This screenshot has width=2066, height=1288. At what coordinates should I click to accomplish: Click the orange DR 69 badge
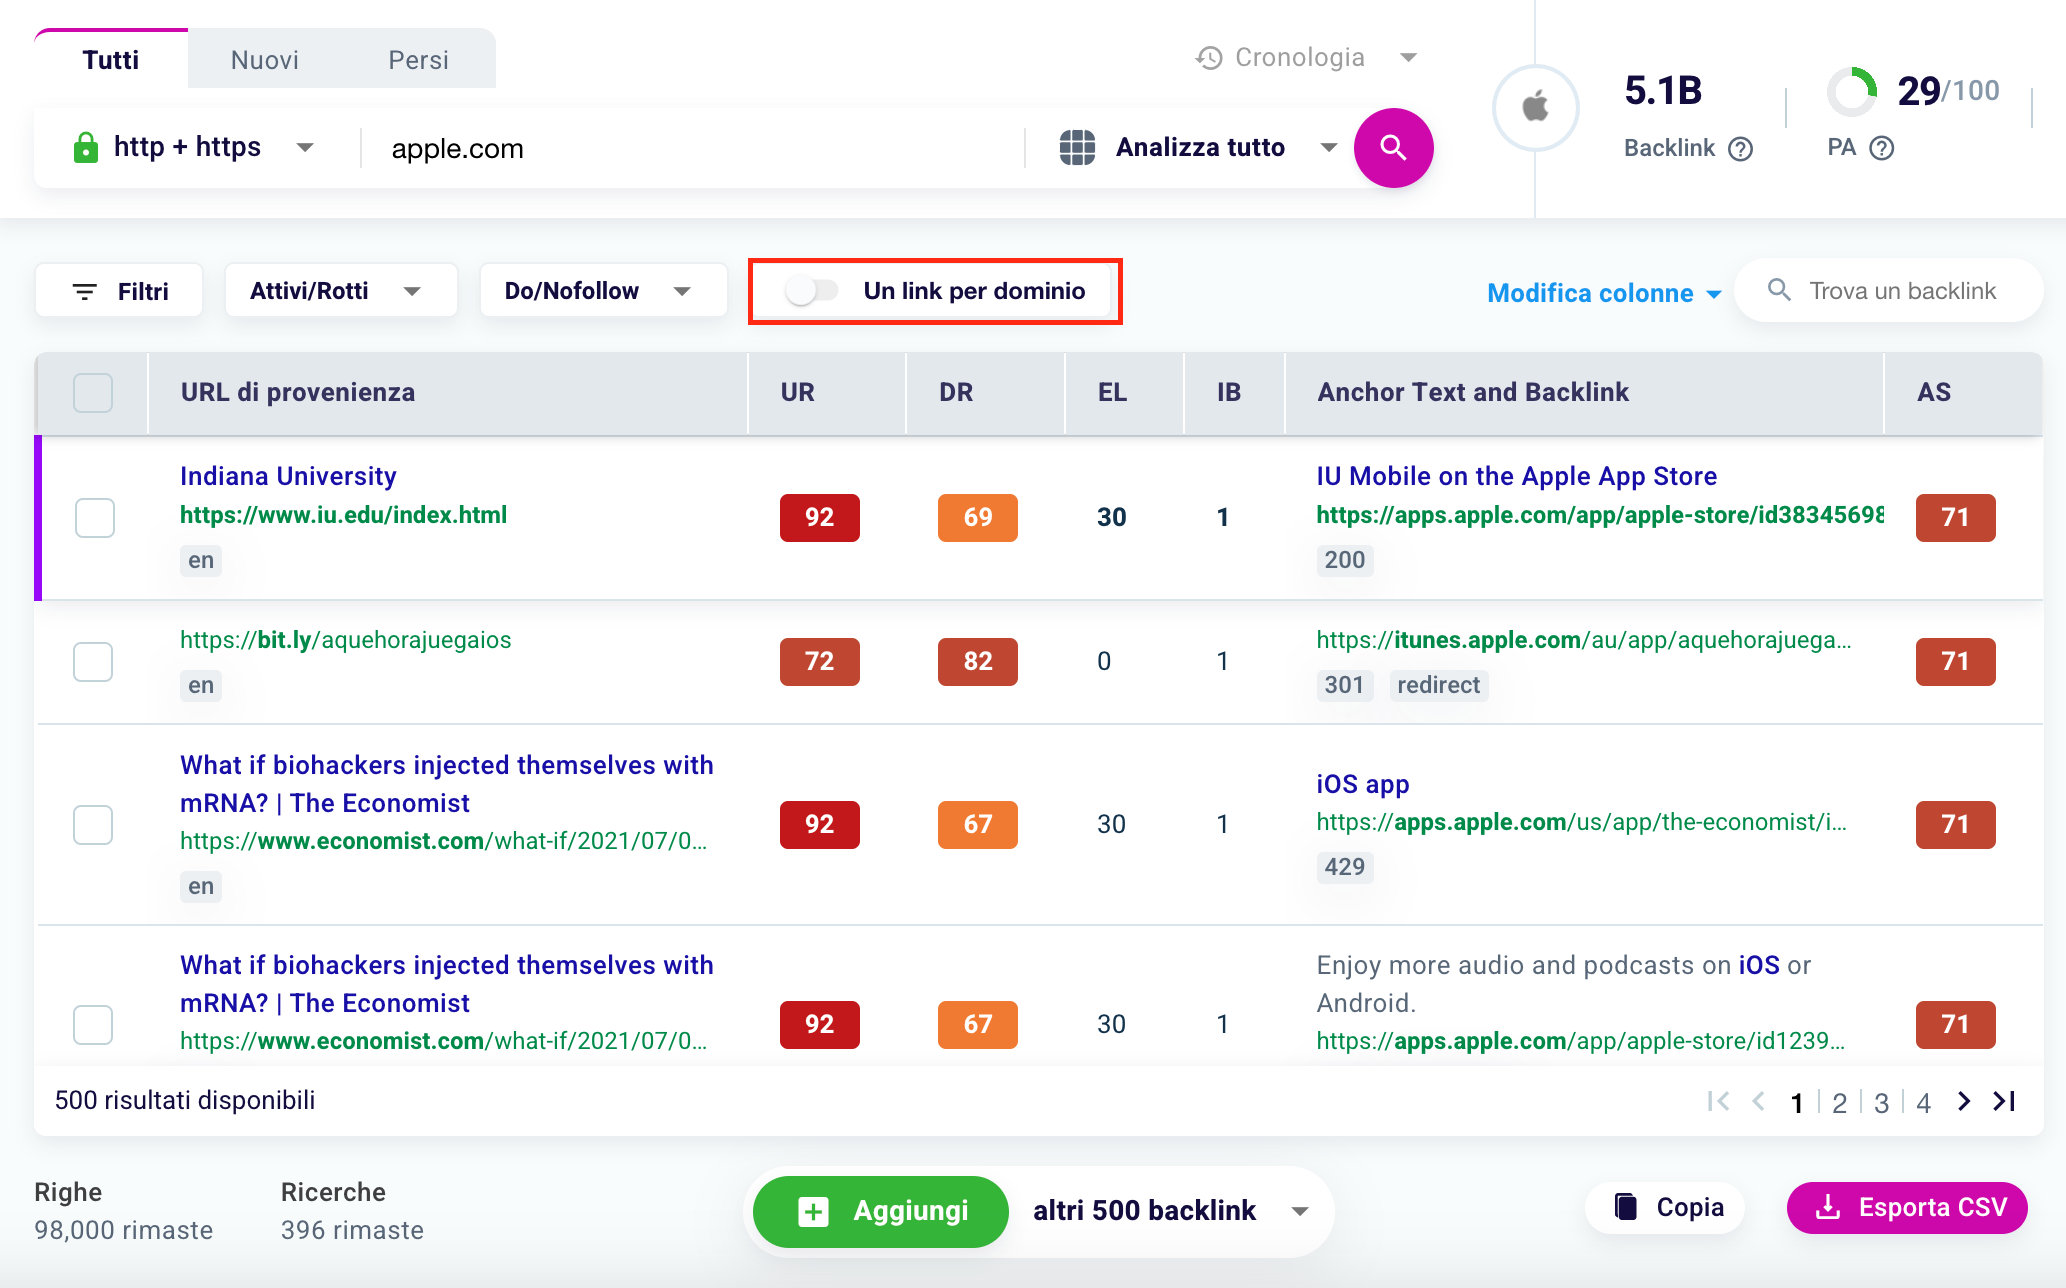click(x=978, y=518)
